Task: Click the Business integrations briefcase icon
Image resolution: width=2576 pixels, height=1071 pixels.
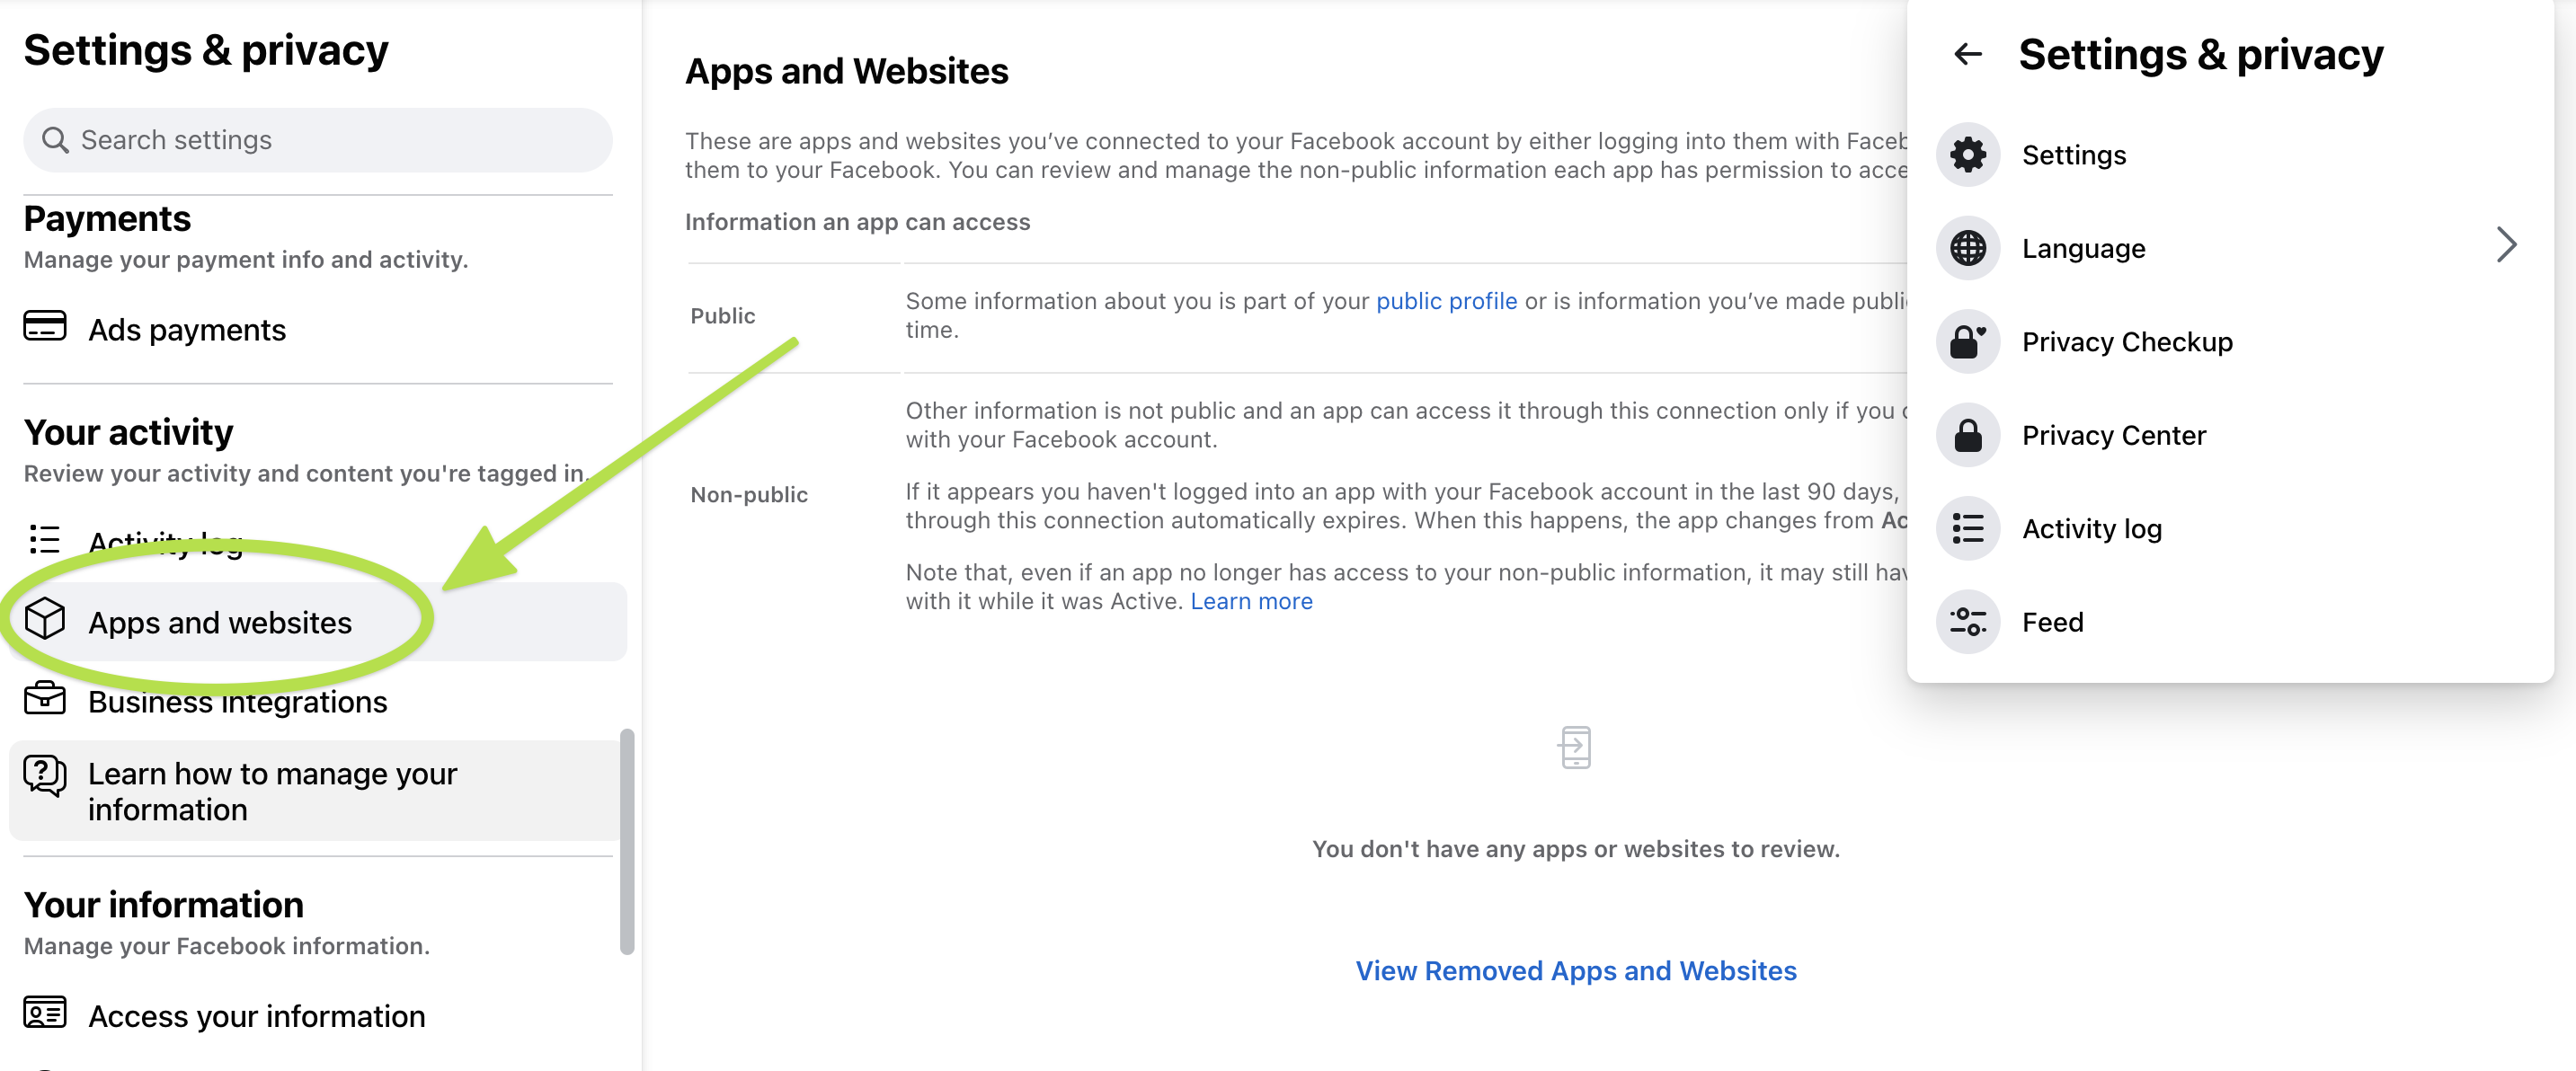Action: point(45,699)
